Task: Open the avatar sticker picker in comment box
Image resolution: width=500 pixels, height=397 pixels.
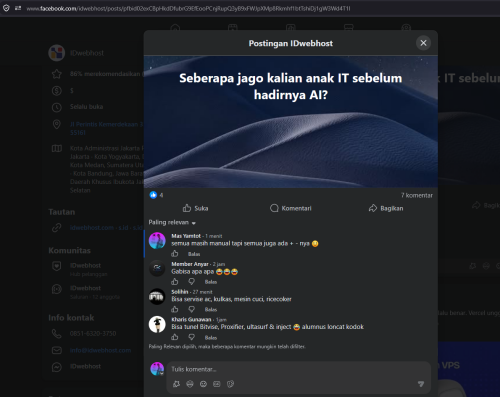Action: pyautogui.click(x=176, y=384)
